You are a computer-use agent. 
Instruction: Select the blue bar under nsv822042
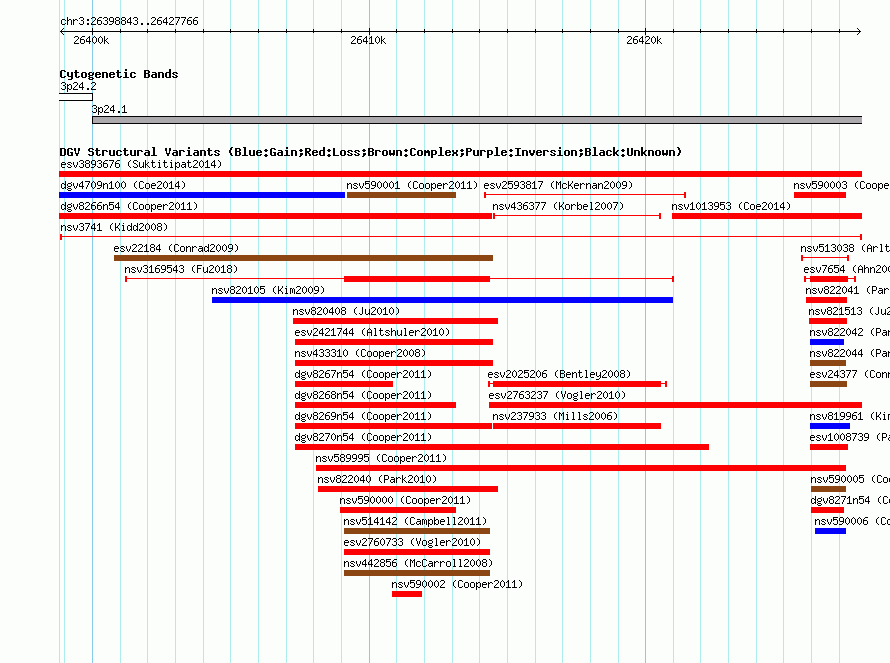click(x=827, y=342)
